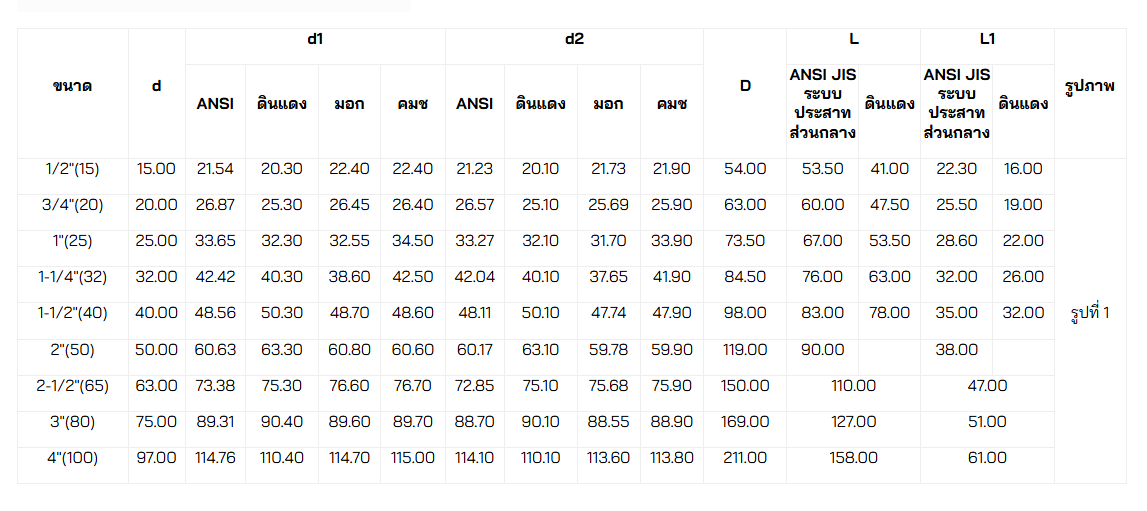This screenshot has width=1147, height=511.
Task: Click ANSI subheader under d1
Action: [215, 104]
